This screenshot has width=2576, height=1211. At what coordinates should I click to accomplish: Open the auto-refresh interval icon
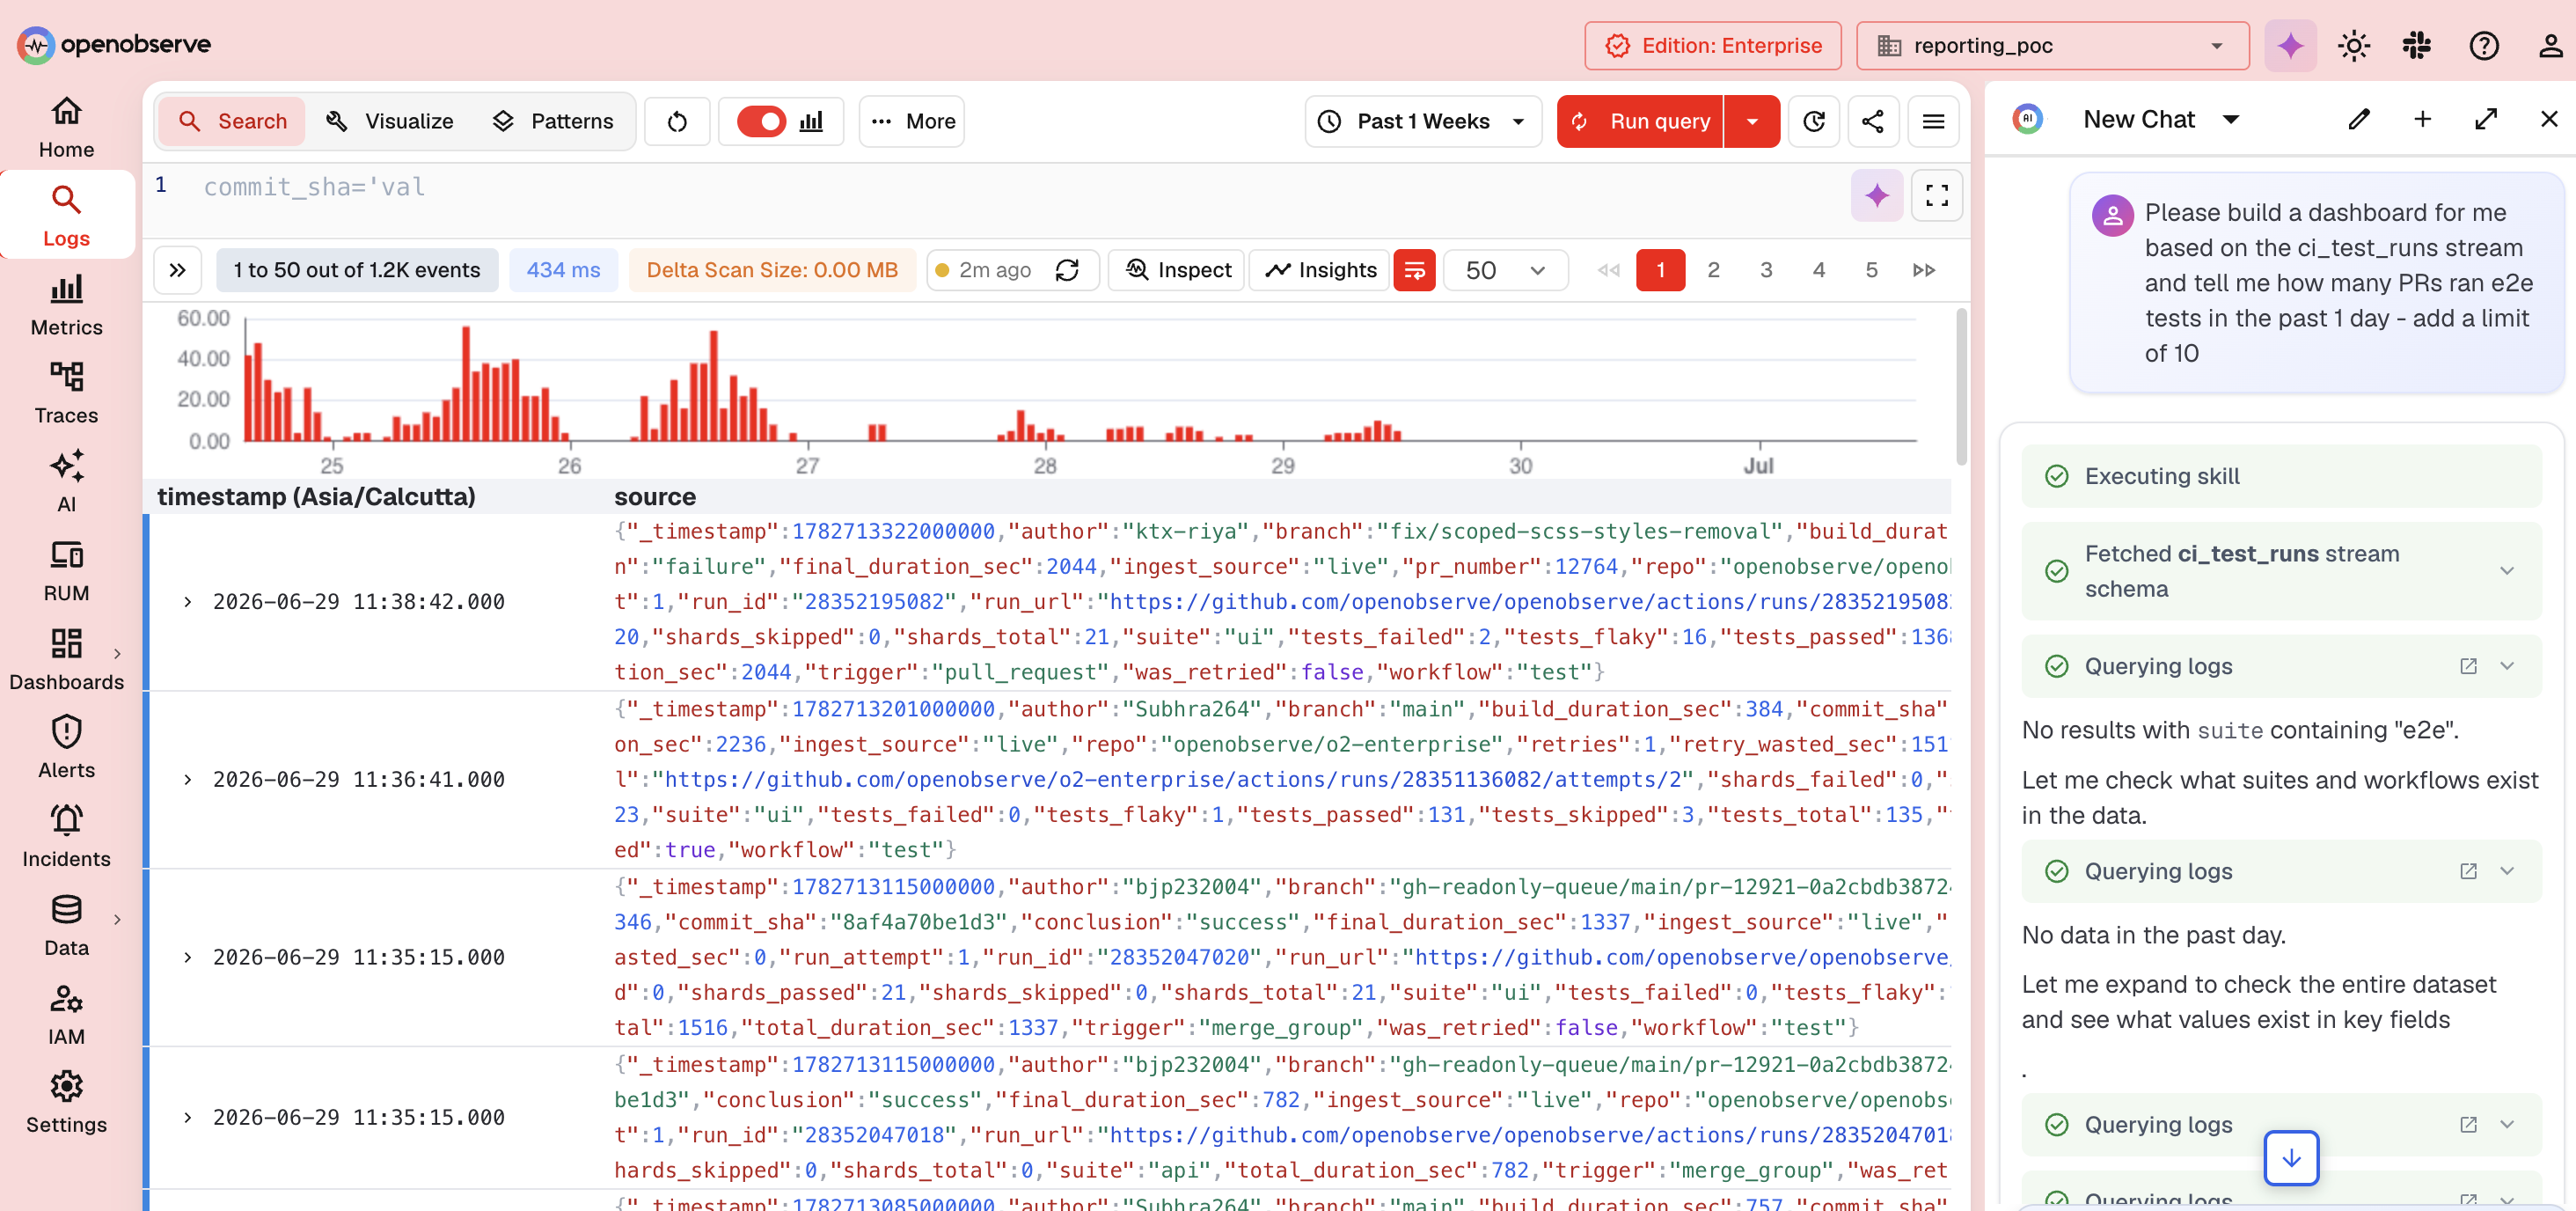point(1813,121)
